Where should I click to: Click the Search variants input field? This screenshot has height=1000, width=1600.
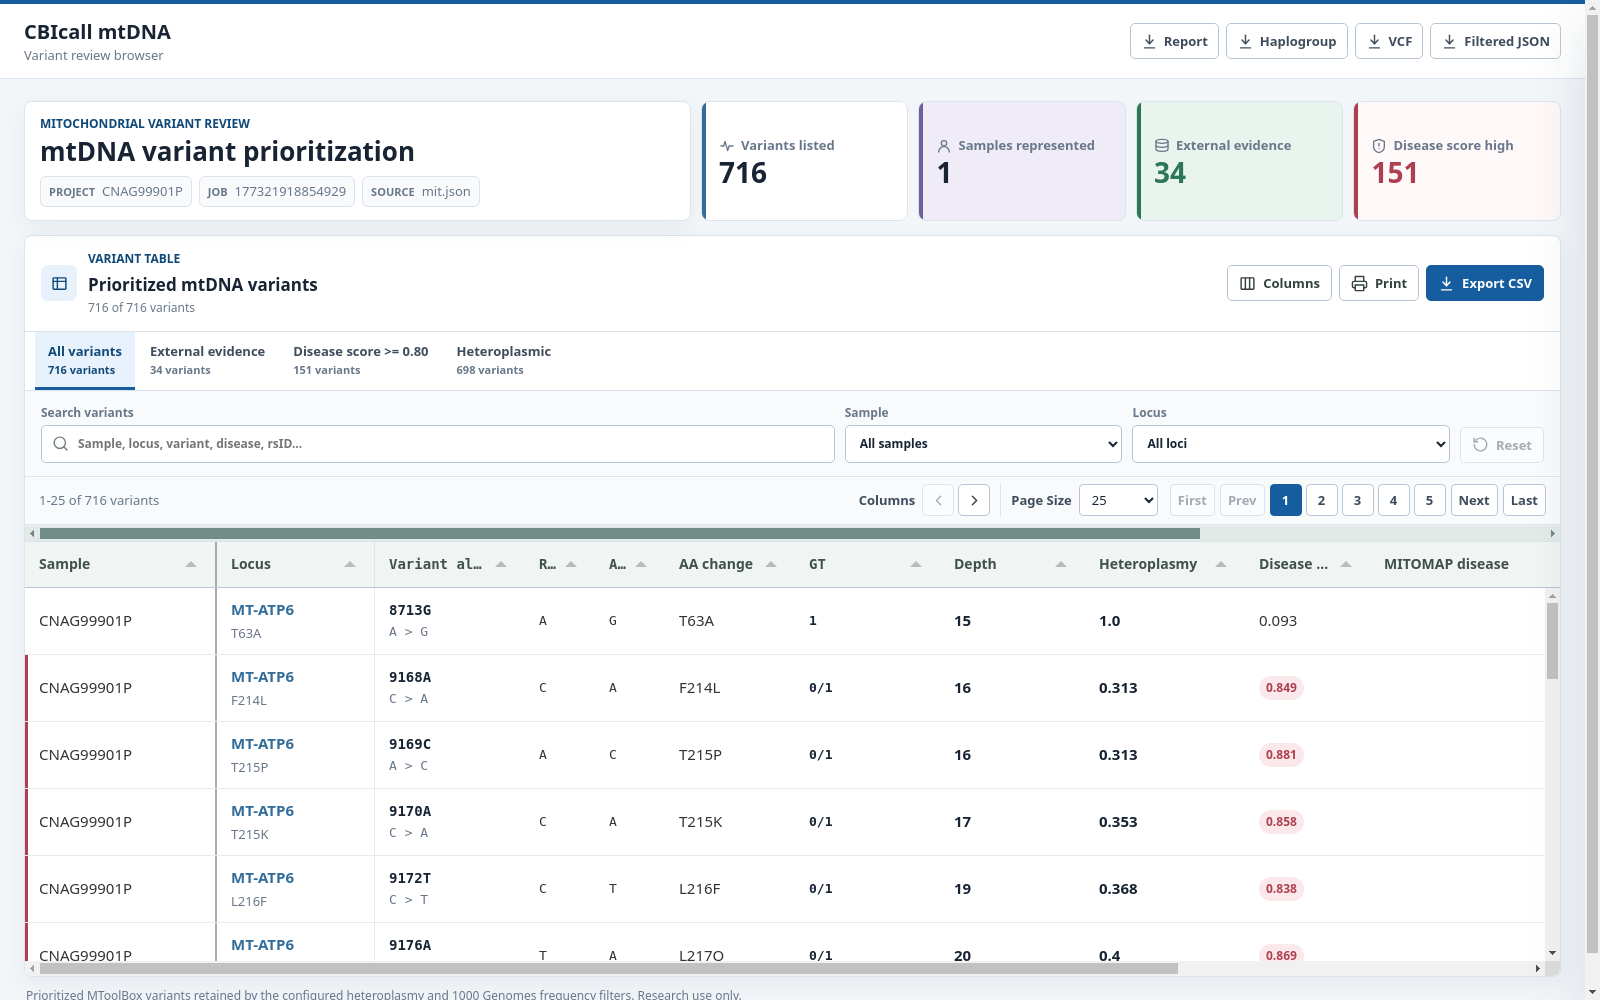[438, 444]
